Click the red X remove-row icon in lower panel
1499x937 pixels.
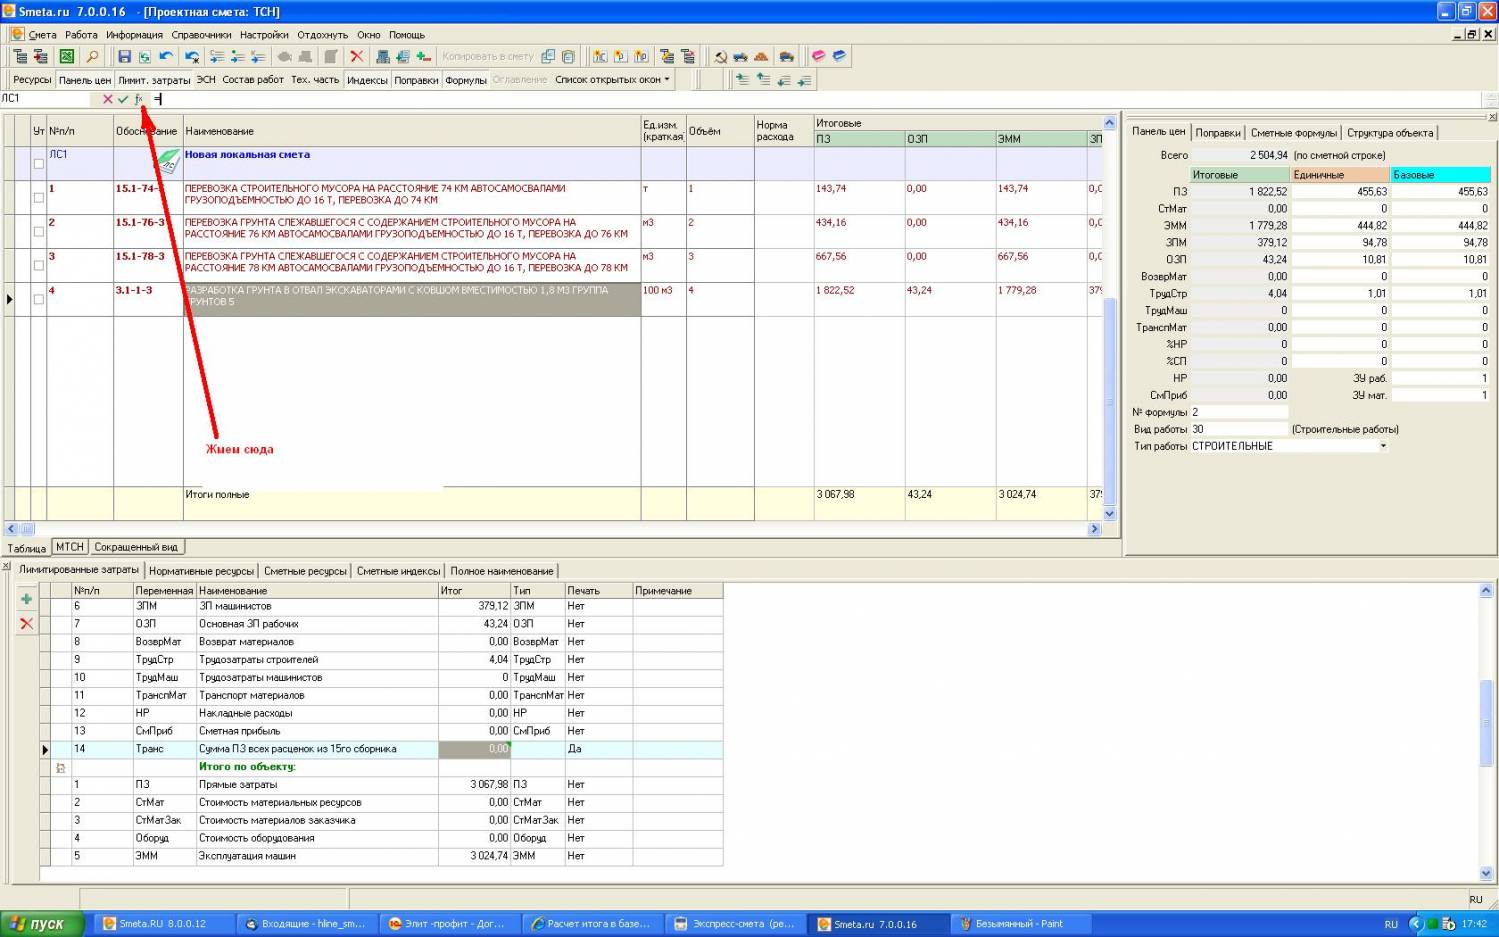coord(27,624)
